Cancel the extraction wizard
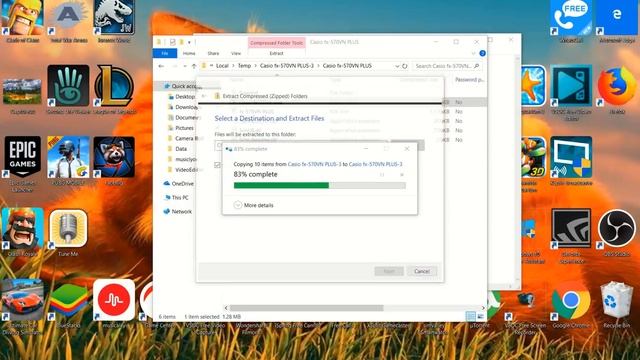This screenshot has height=360, width=640. pyautogui.click(x=422, y=271)
